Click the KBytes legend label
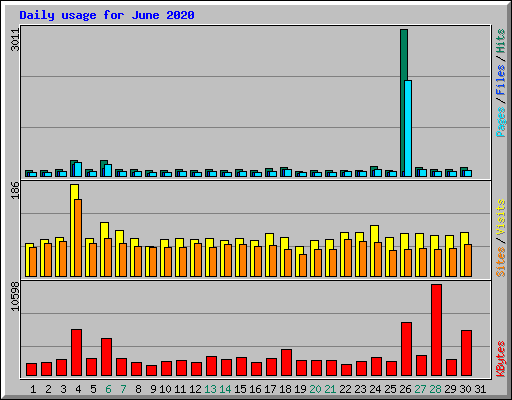The image size is (512, 400). 500,359
